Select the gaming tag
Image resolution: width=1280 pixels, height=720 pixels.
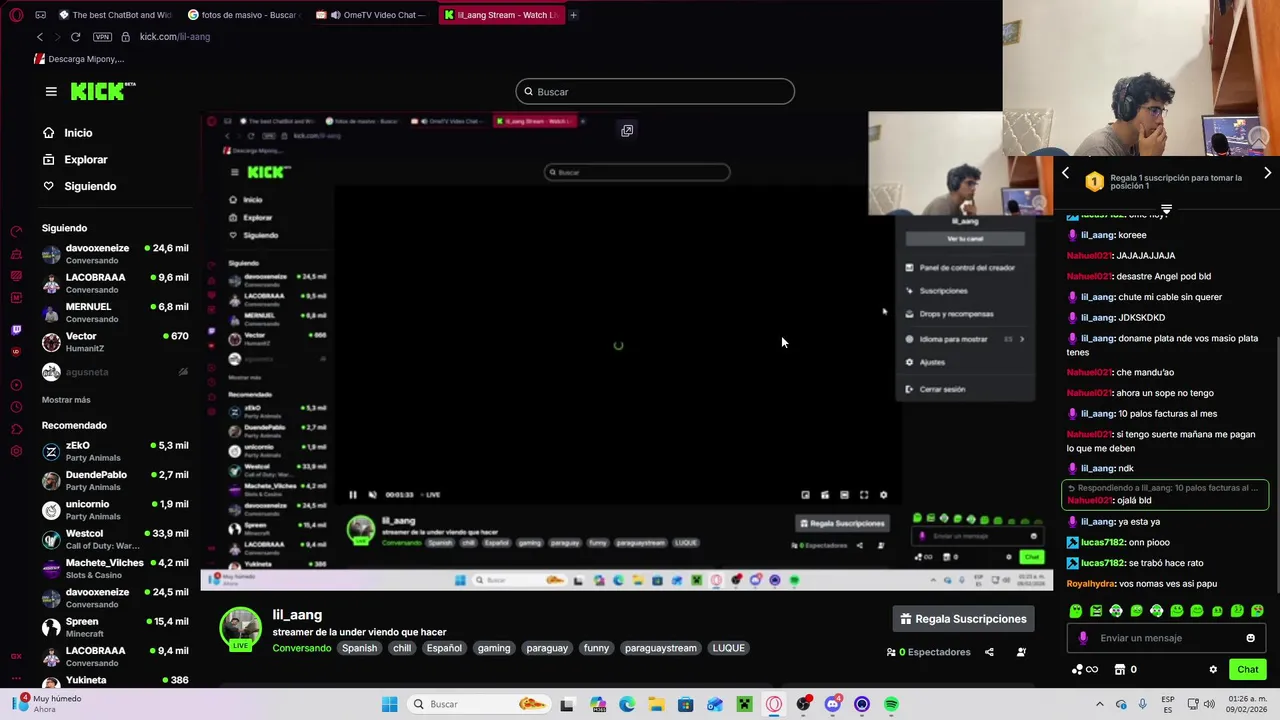pos(494,648)
